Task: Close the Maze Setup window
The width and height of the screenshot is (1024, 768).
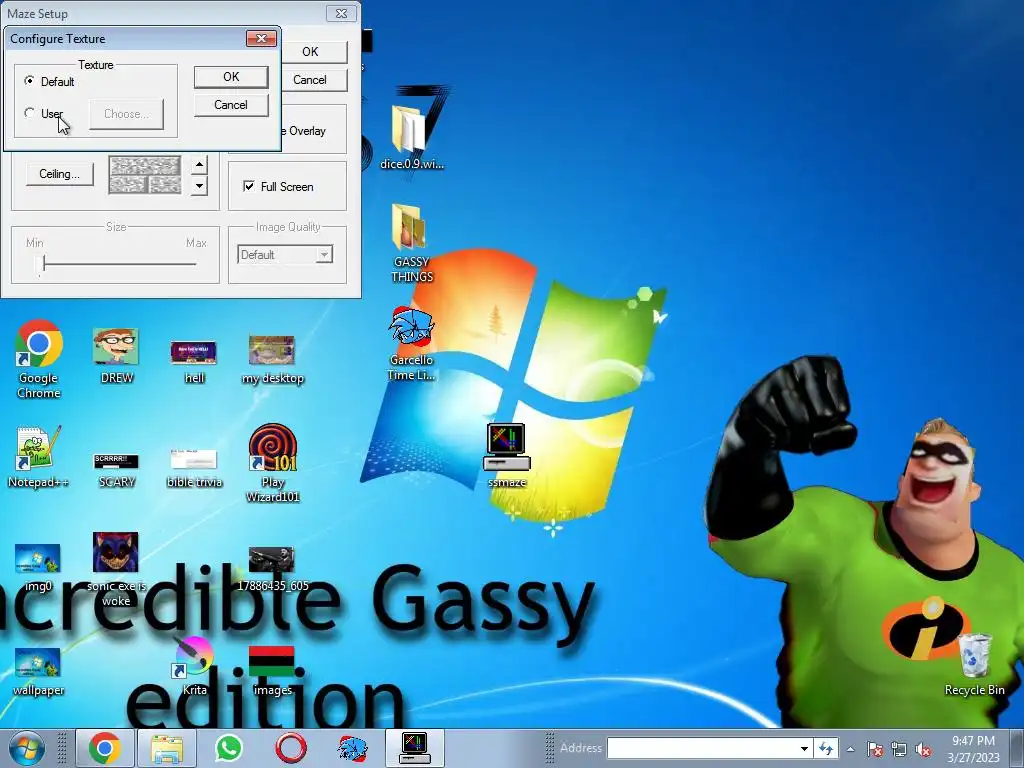Action: pyautogui.click(x=341, y=13)
